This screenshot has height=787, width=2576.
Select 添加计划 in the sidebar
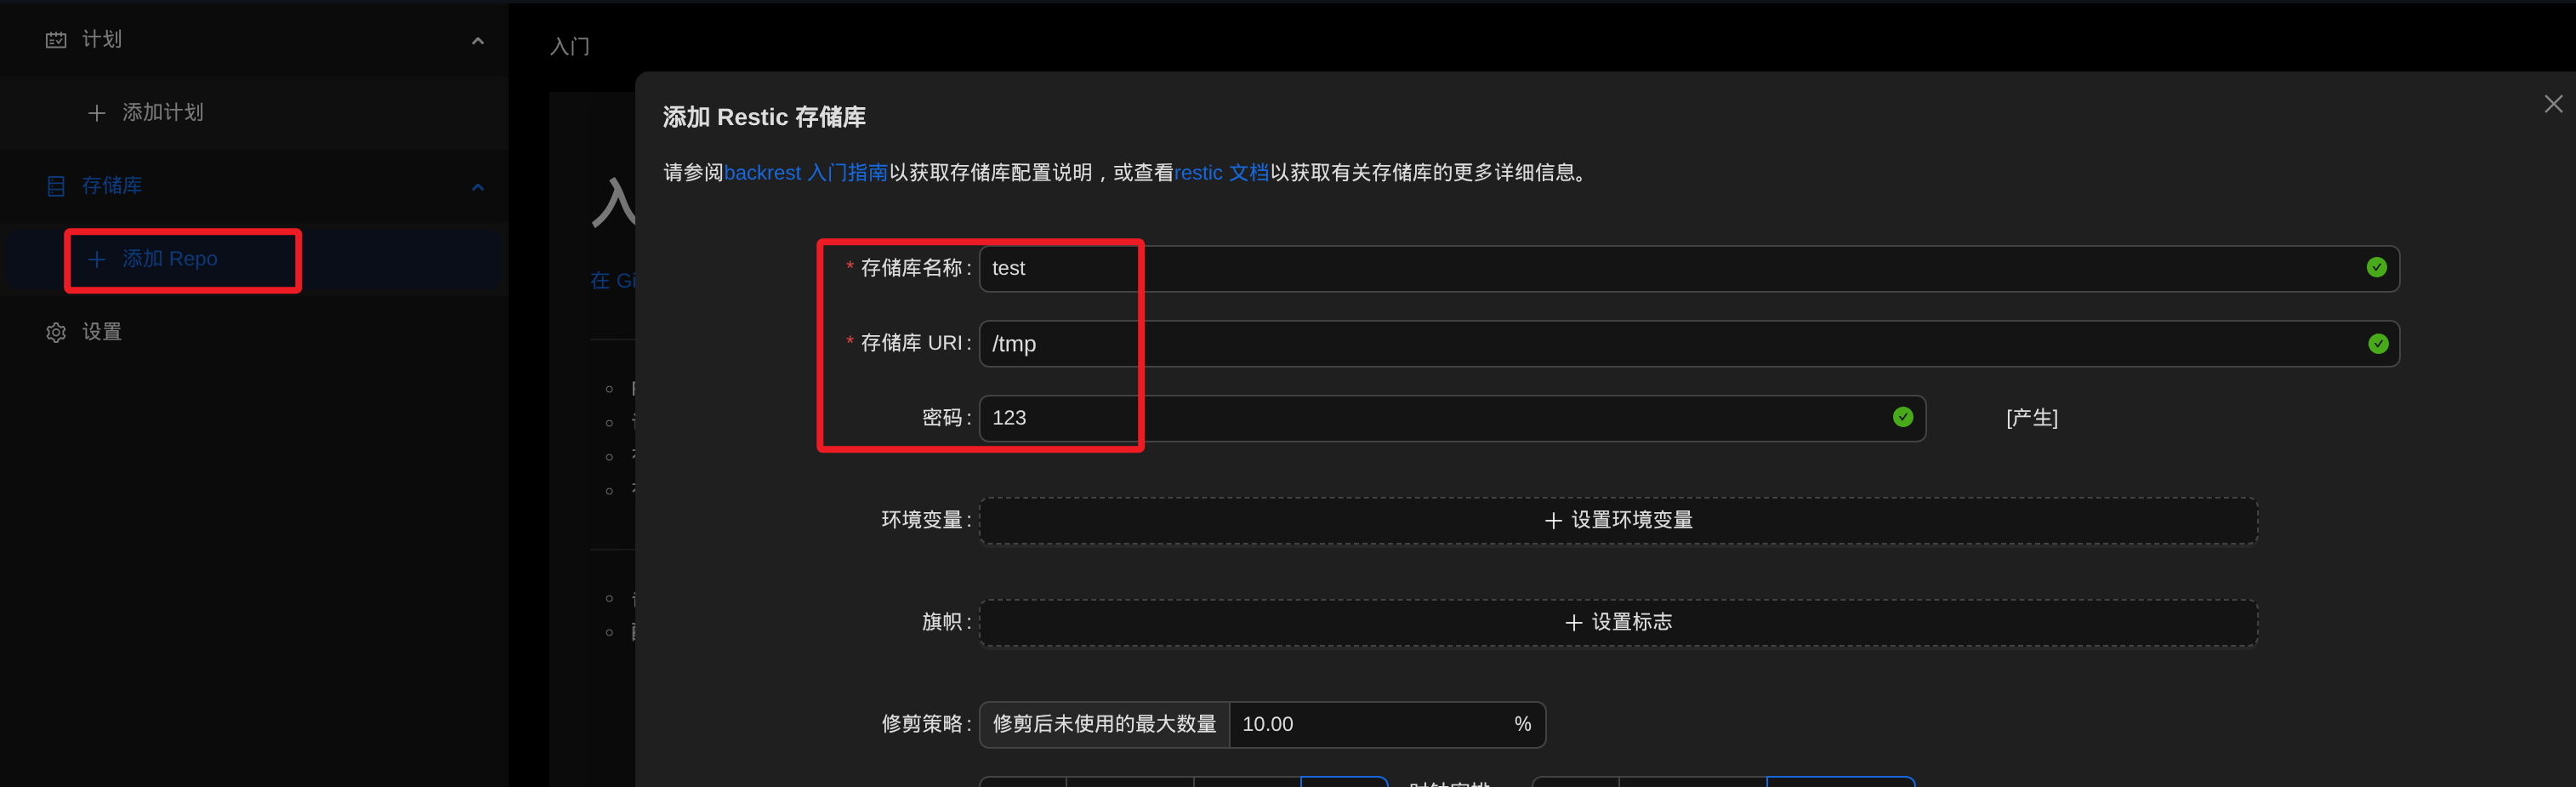[x=162, y=113]
